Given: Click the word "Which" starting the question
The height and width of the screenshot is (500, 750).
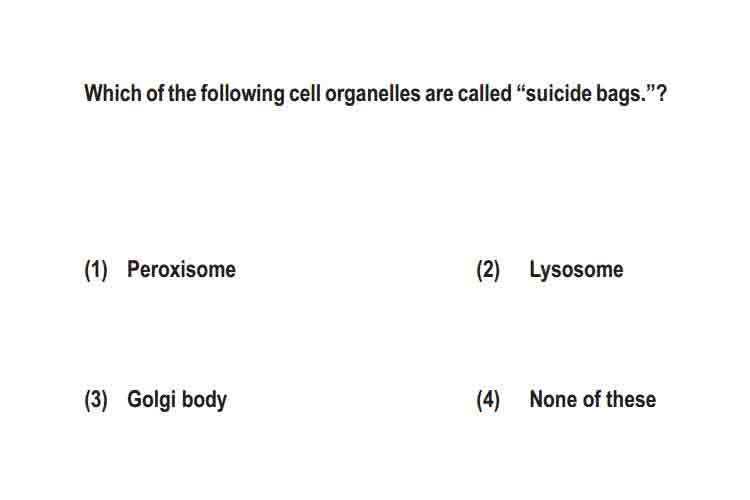Looking at the screenshot, I should pos(113,93).
